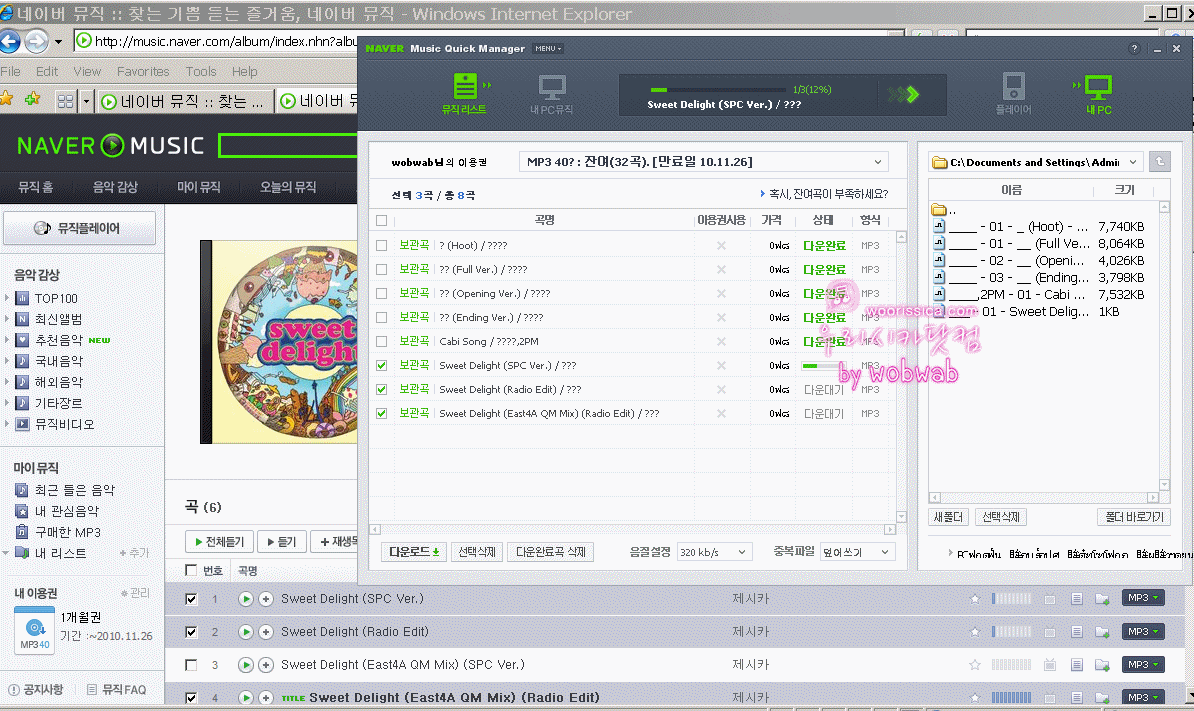Open browser history dropdown arrow
This screenshot has width=1194, height=711.
coord(58,41)
